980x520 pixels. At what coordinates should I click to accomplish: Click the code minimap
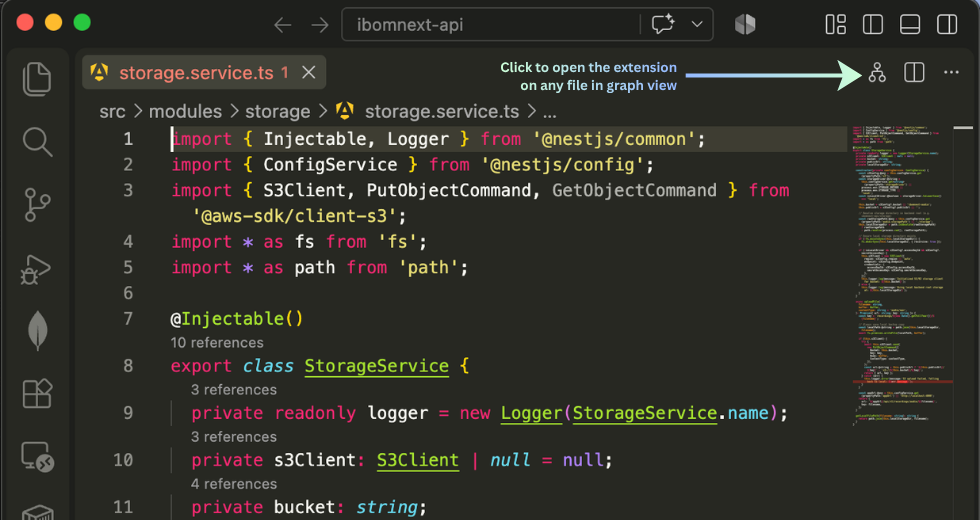[x=900, y=275]
